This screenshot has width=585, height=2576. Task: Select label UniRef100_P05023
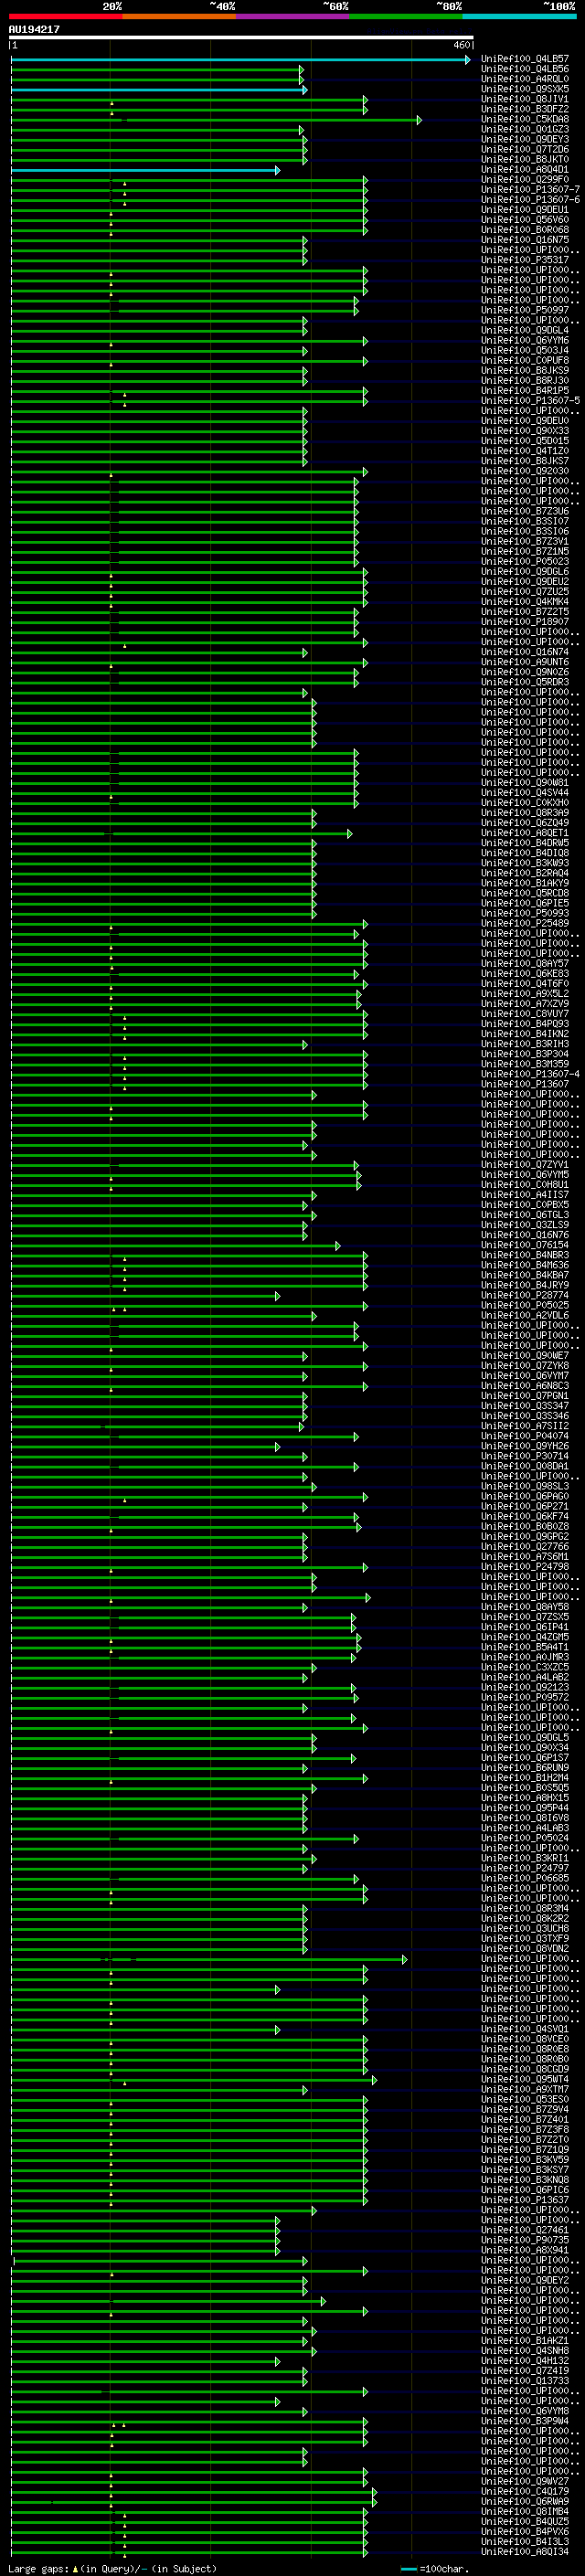click(525, 562)
